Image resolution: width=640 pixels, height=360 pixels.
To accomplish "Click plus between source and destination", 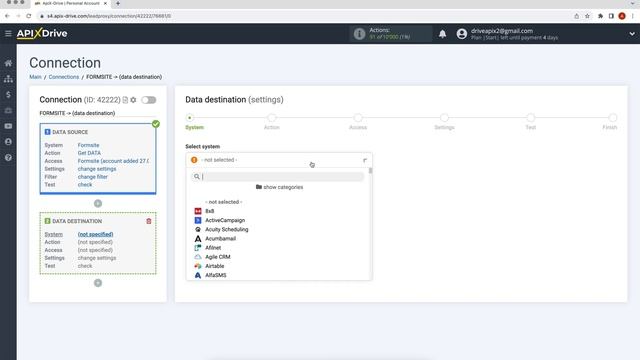I will coord(98,203).
